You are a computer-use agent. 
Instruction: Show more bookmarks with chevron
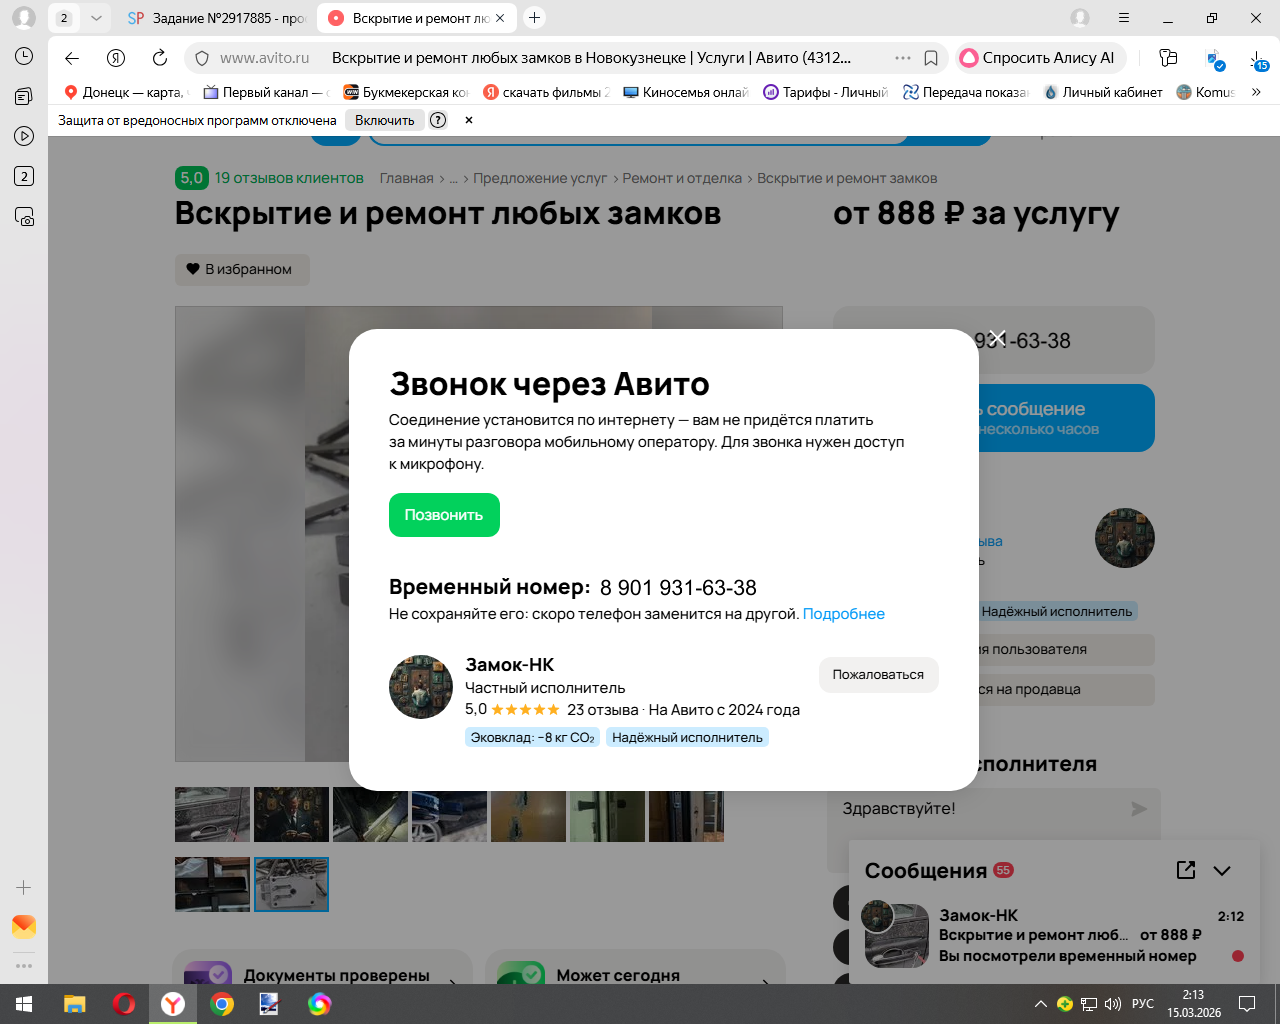(1256, 92)
